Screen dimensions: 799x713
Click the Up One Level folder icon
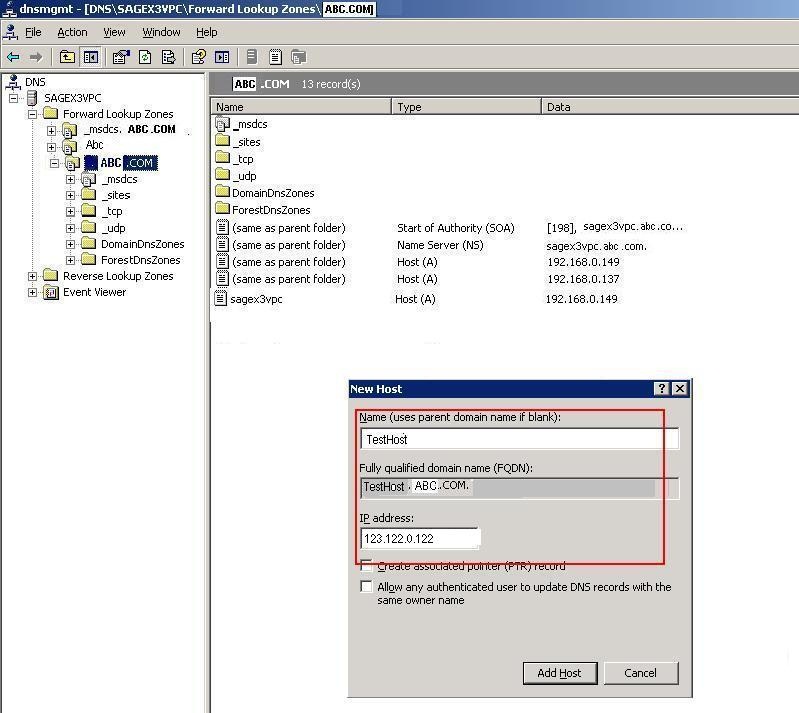point(67,57)
